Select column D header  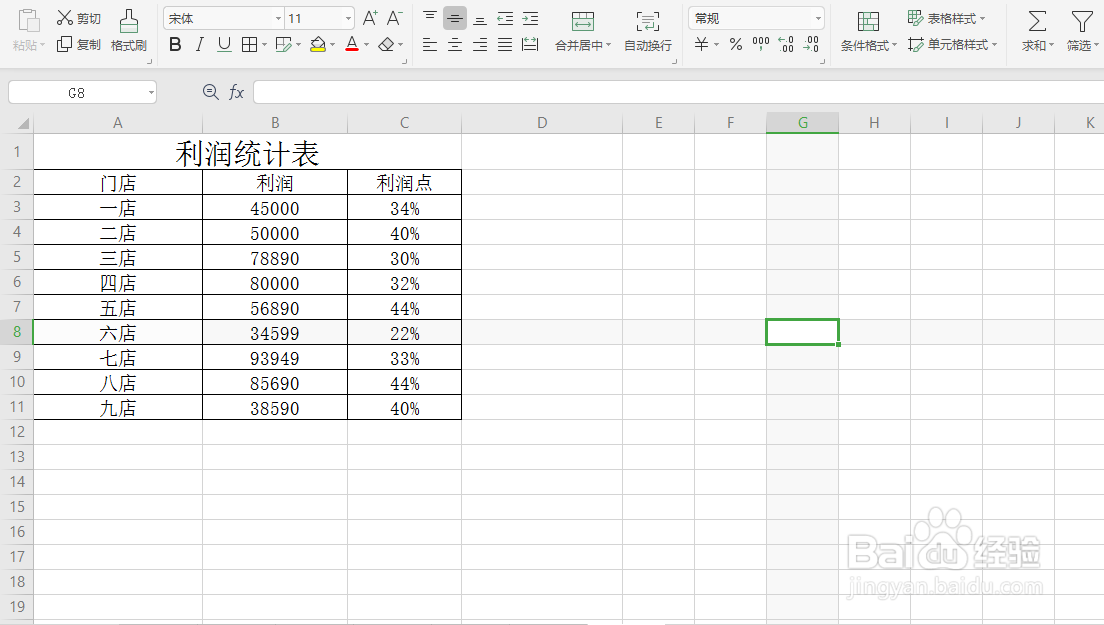pos(542,123)
